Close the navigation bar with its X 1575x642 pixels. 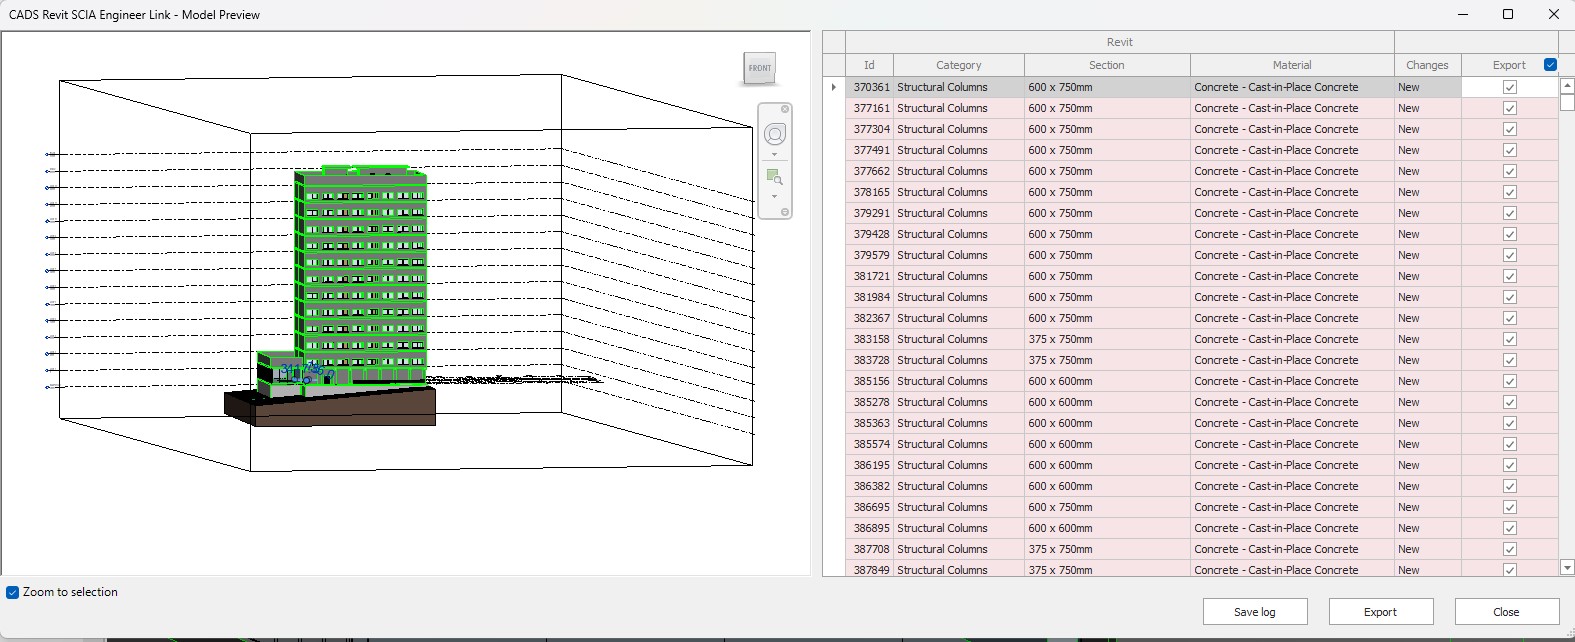pos(785,109)
